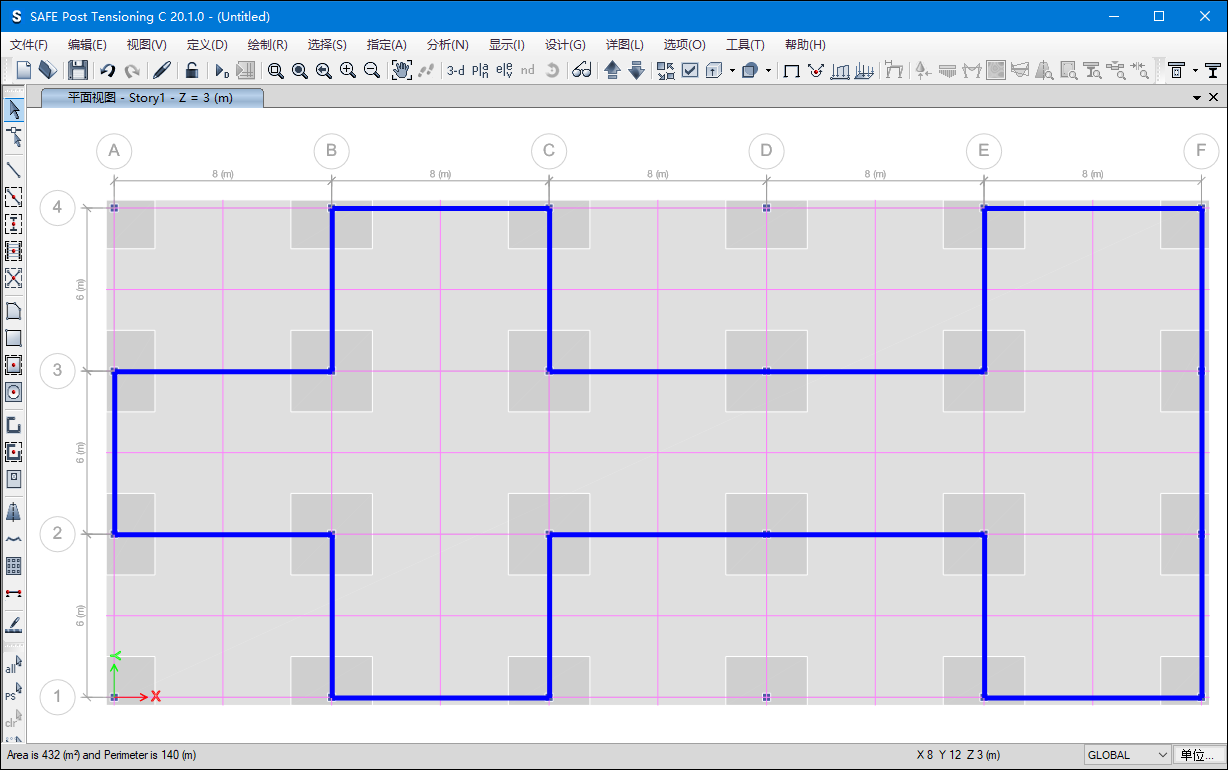The image size is (1228, 770).
Task: Click the Move Up in List arrow
Action: point(613,70)
